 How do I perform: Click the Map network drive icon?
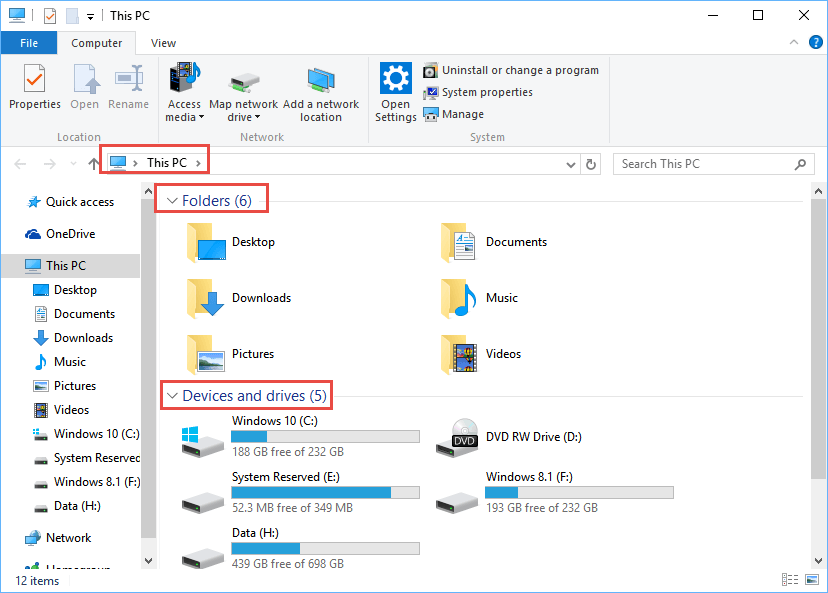(243, 82)
